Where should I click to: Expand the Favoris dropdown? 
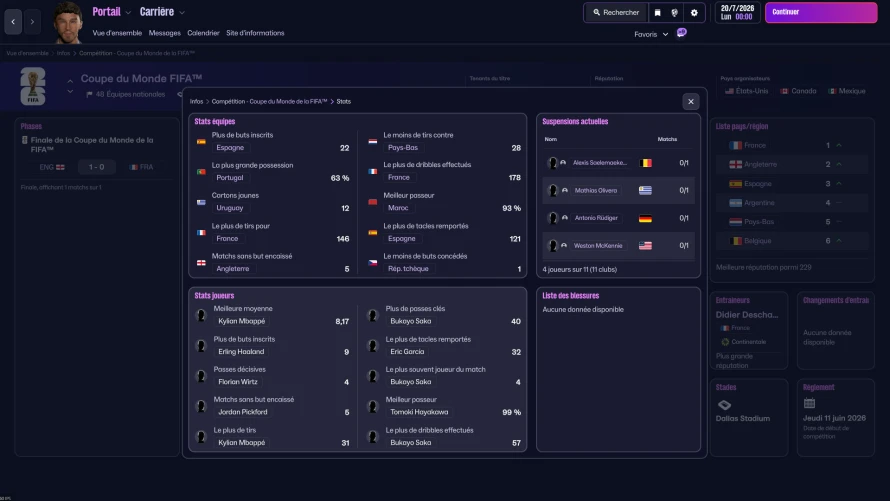(651, 34)
